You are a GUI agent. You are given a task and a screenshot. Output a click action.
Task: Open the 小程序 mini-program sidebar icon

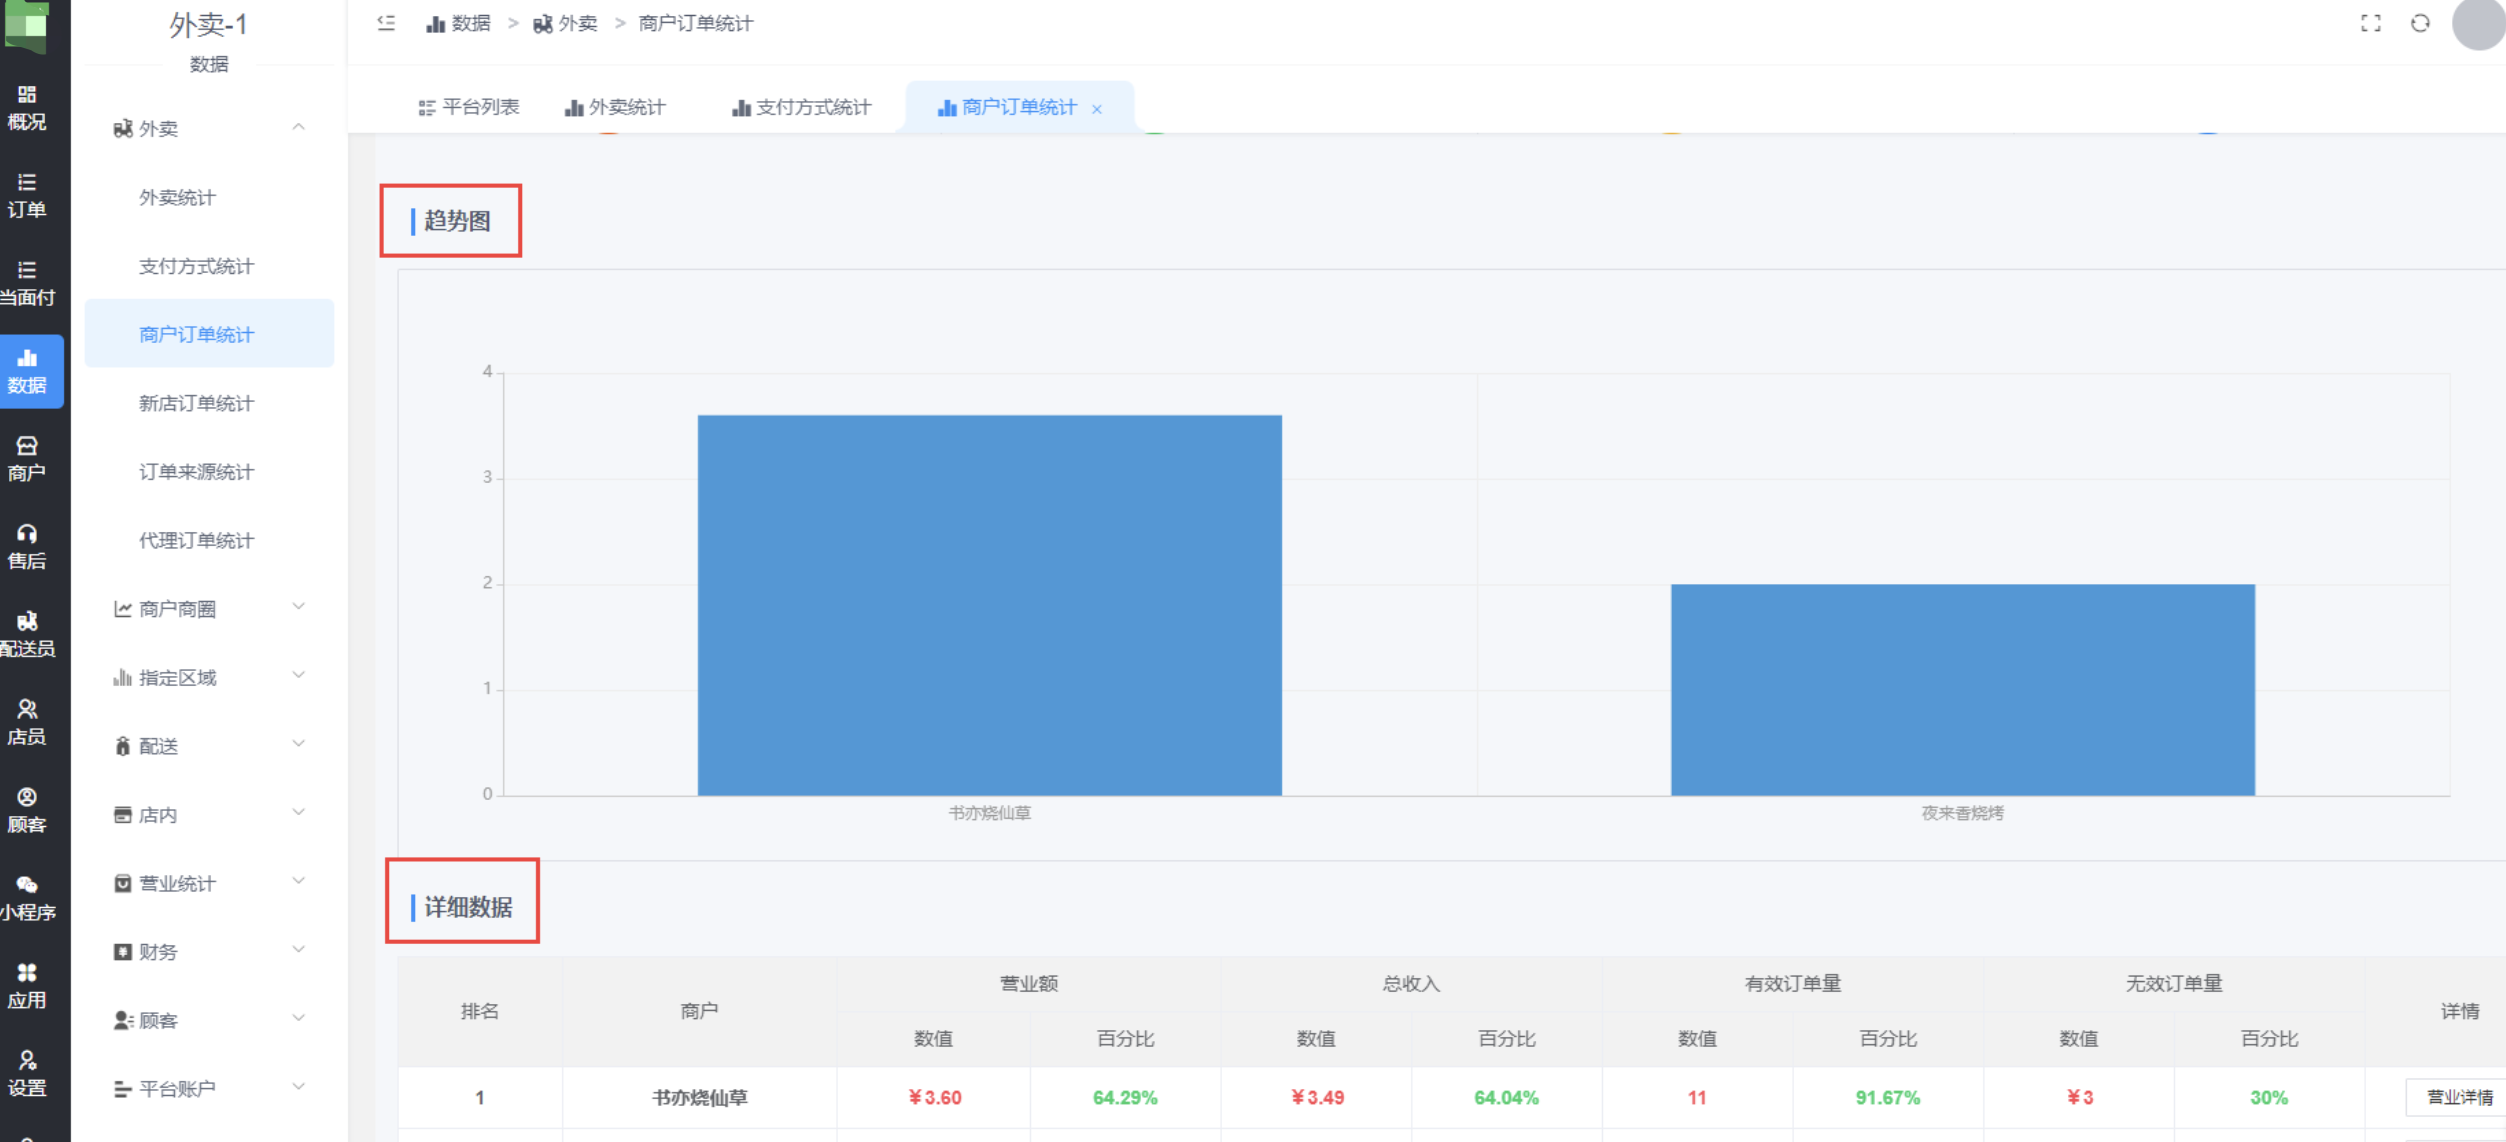pyautogui.click(x=27, y=899)
